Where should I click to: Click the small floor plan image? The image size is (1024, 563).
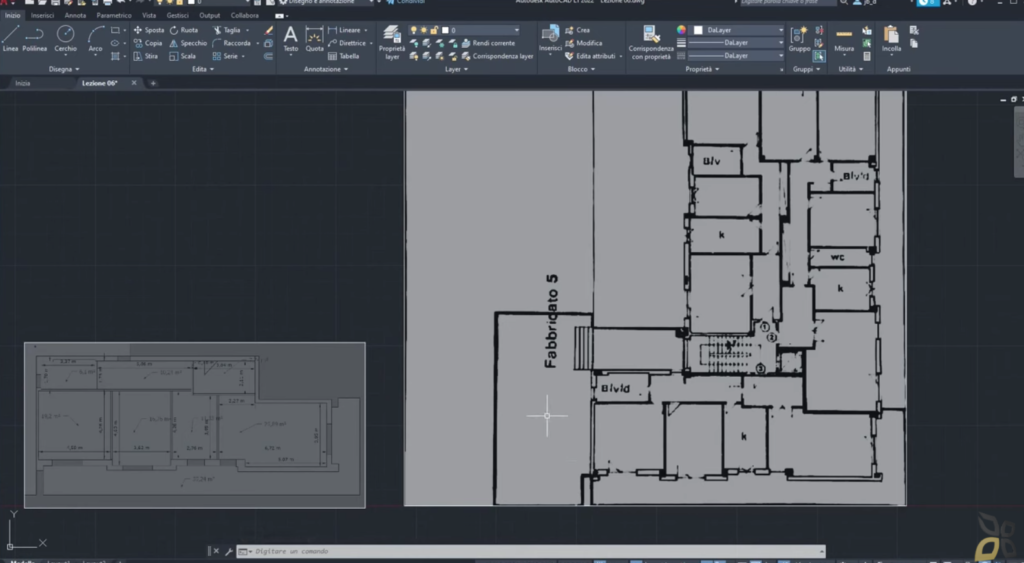pyautogui.click(x=195, y=425)
